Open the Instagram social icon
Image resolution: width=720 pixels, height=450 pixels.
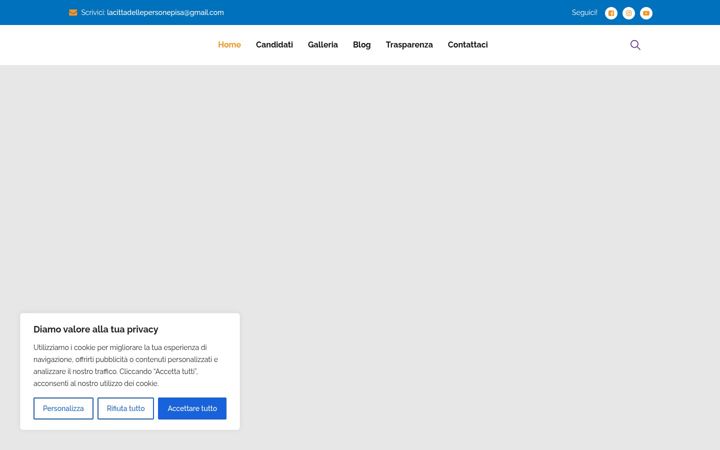pos(629,13)
